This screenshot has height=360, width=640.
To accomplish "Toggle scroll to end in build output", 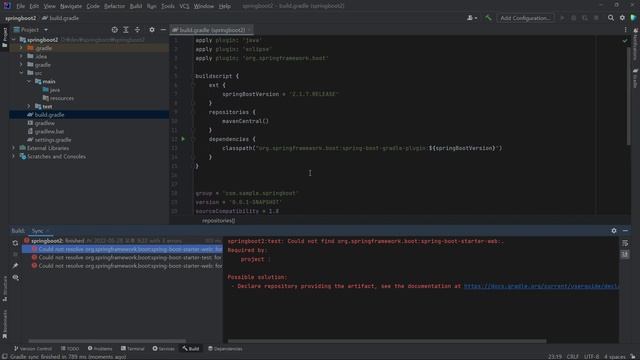I will [625, 255].
